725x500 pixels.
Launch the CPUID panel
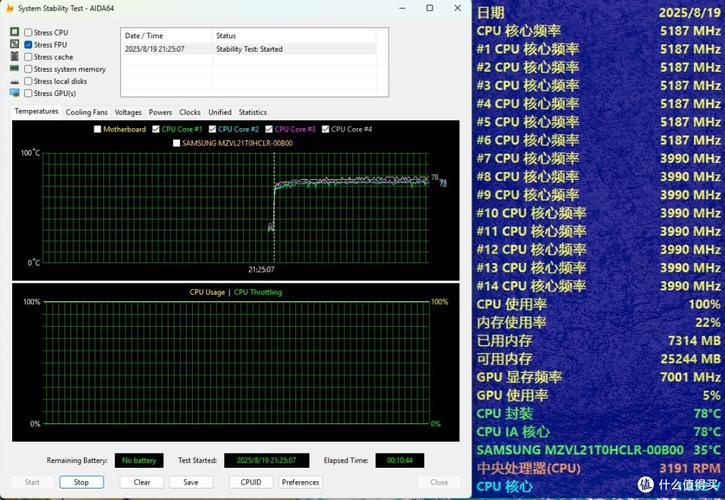coord(251,482)
